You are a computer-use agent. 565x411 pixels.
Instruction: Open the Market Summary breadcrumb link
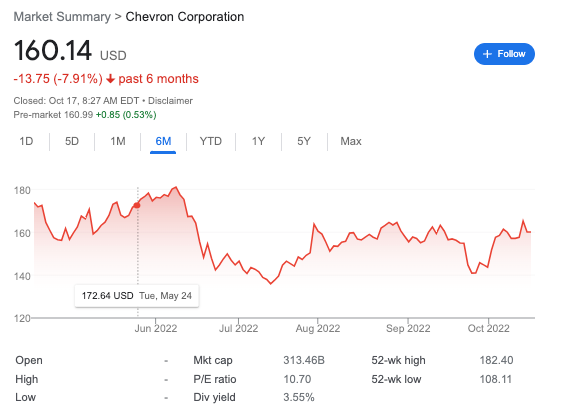[x=62, y=17]
